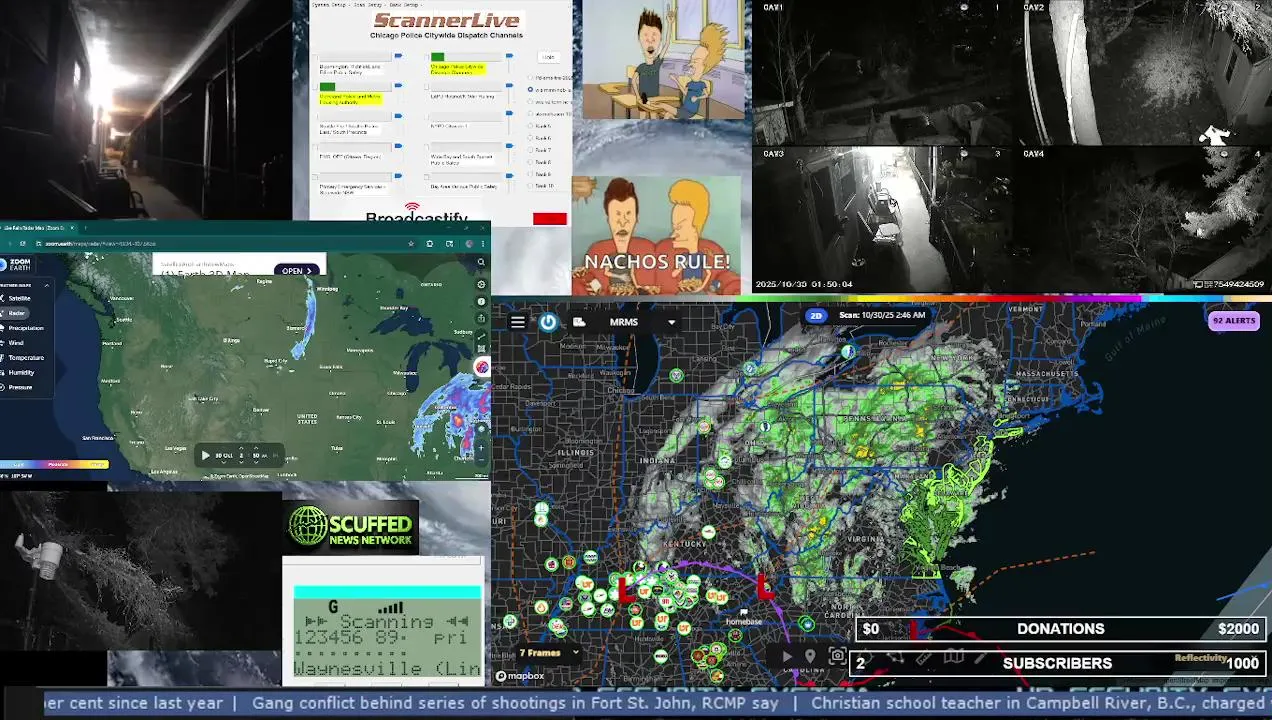Open Zoom Earth settings gear icon
This screenshot has height=720, width=1272.
pyautogui.click(x=481, y=285)
